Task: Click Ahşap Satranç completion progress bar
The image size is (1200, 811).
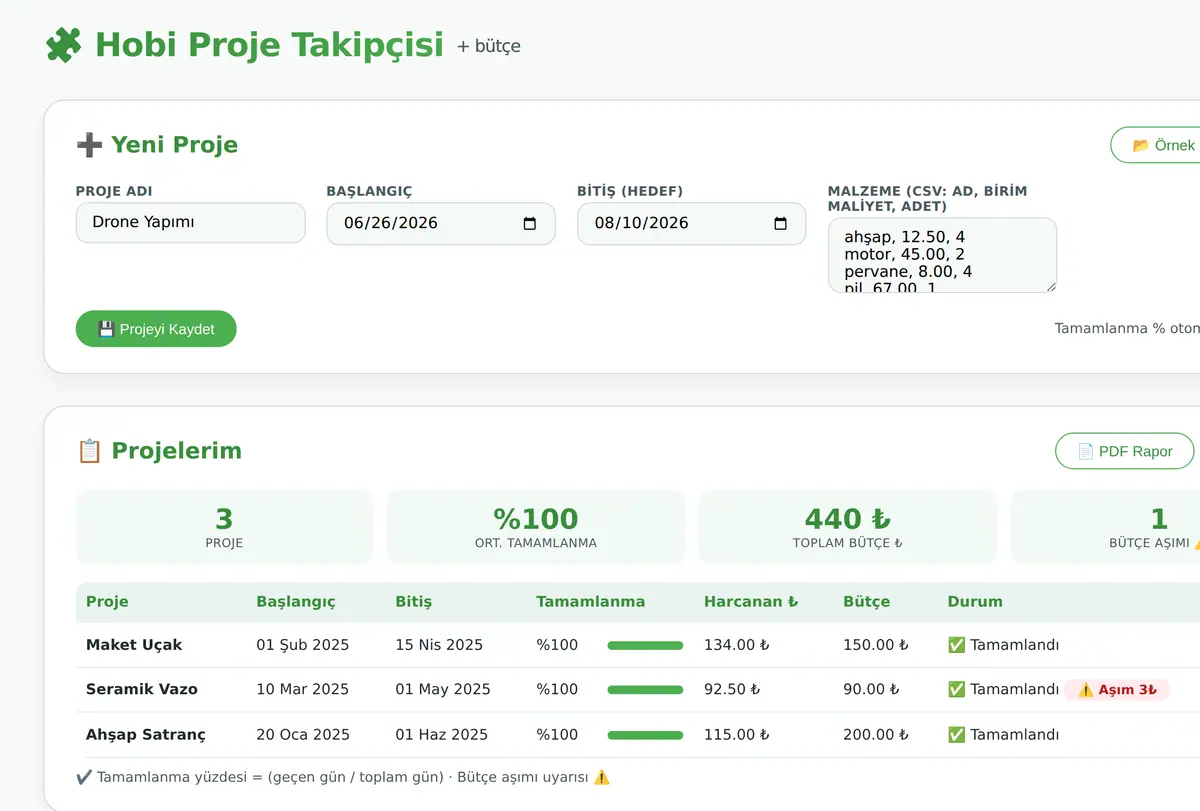Action: click(x=645, y=735)
